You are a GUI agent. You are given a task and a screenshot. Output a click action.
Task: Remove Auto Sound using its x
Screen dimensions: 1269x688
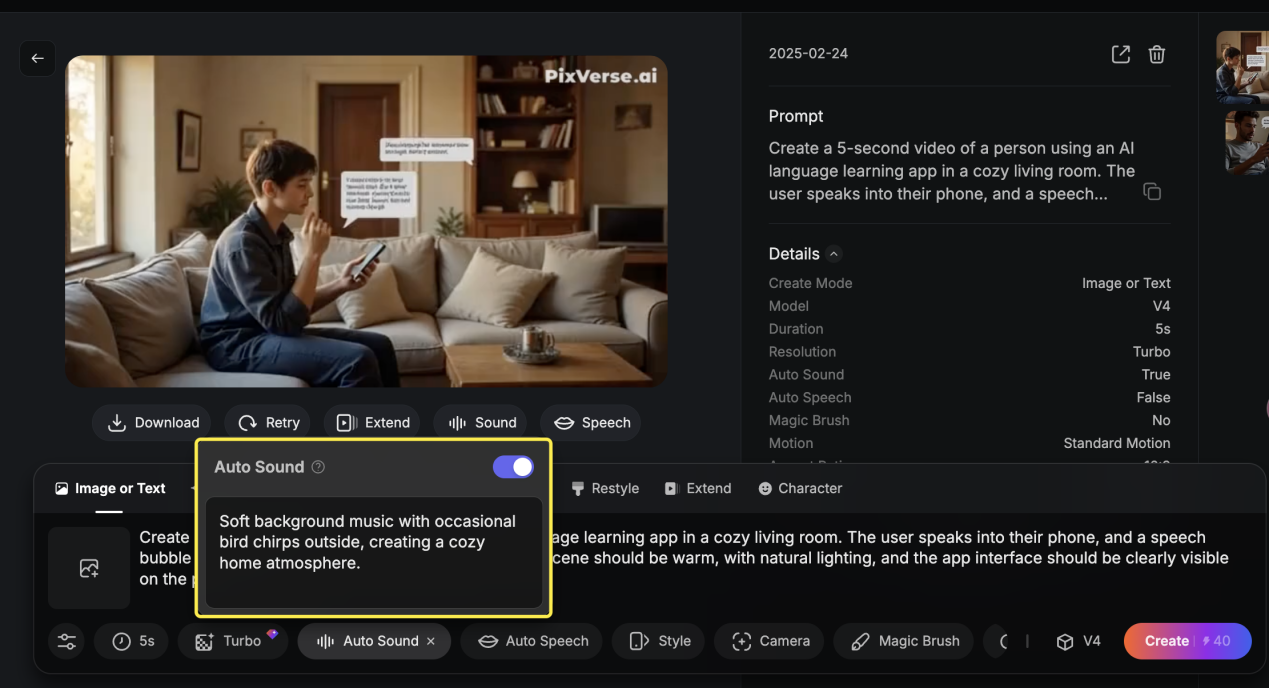click(x=431, y=641)
